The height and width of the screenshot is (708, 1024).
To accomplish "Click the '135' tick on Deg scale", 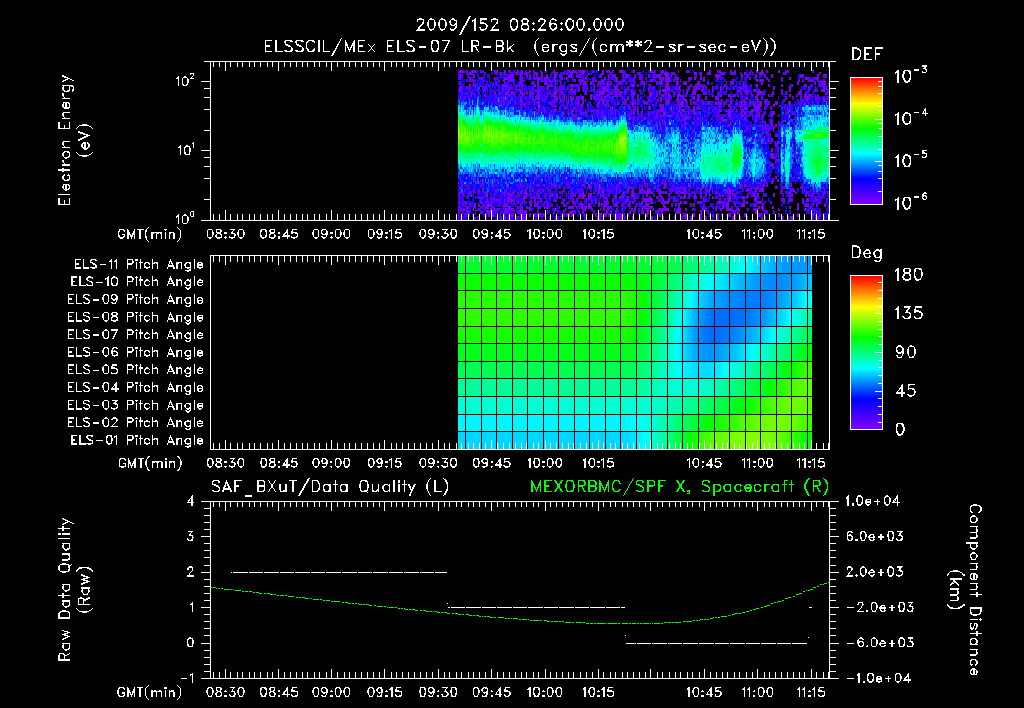I will coord(908,314).
